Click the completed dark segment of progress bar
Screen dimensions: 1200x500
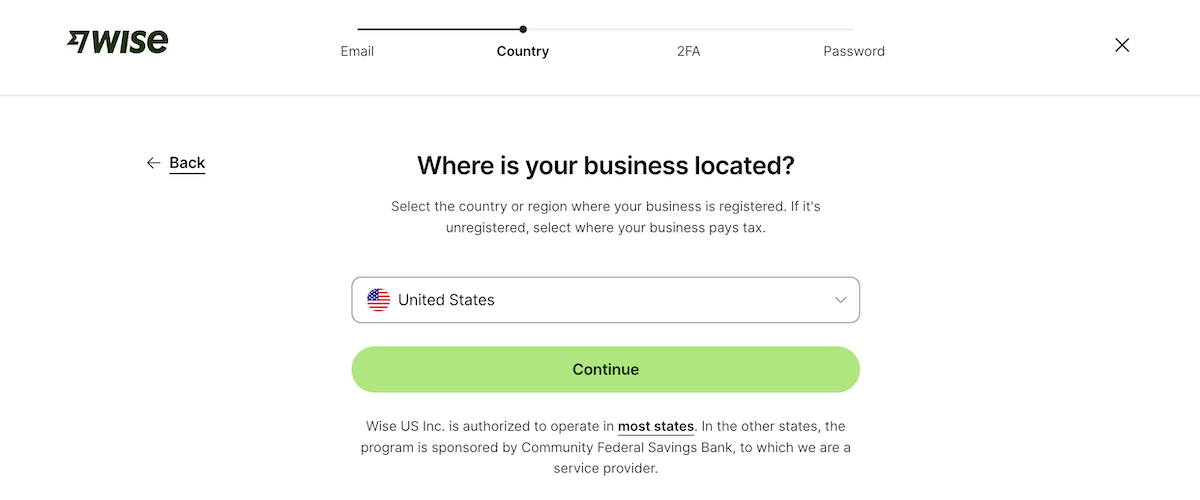point(440,29)
